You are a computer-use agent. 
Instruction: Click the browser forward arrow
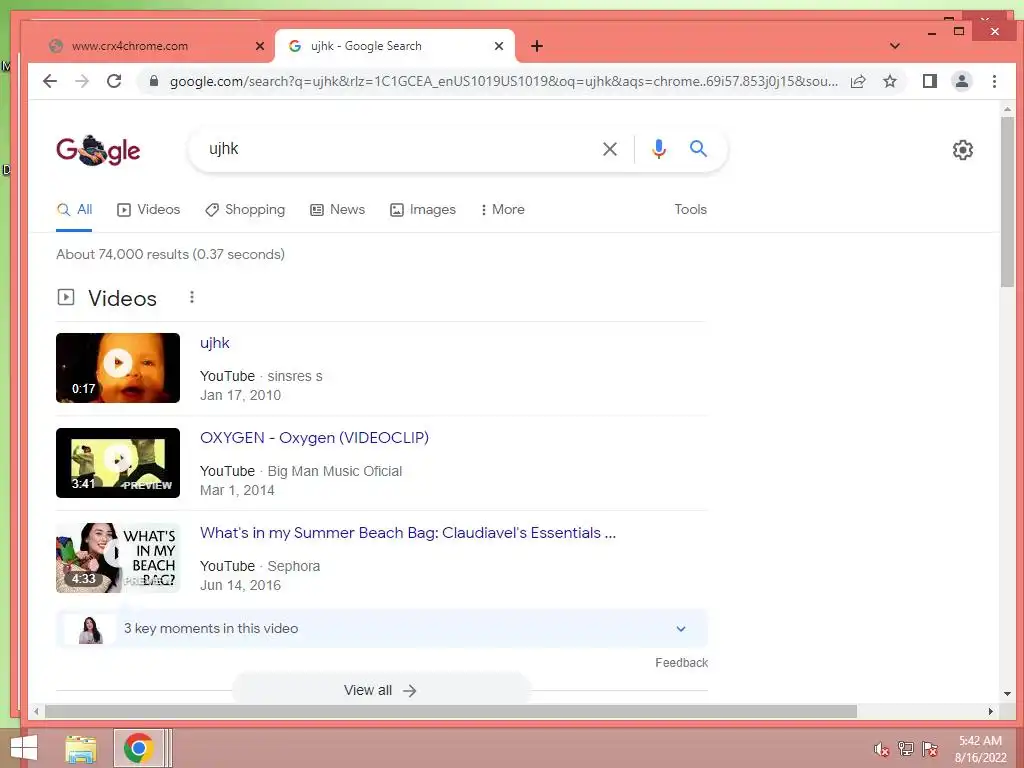pyautogui.click(x=82, y=81)
